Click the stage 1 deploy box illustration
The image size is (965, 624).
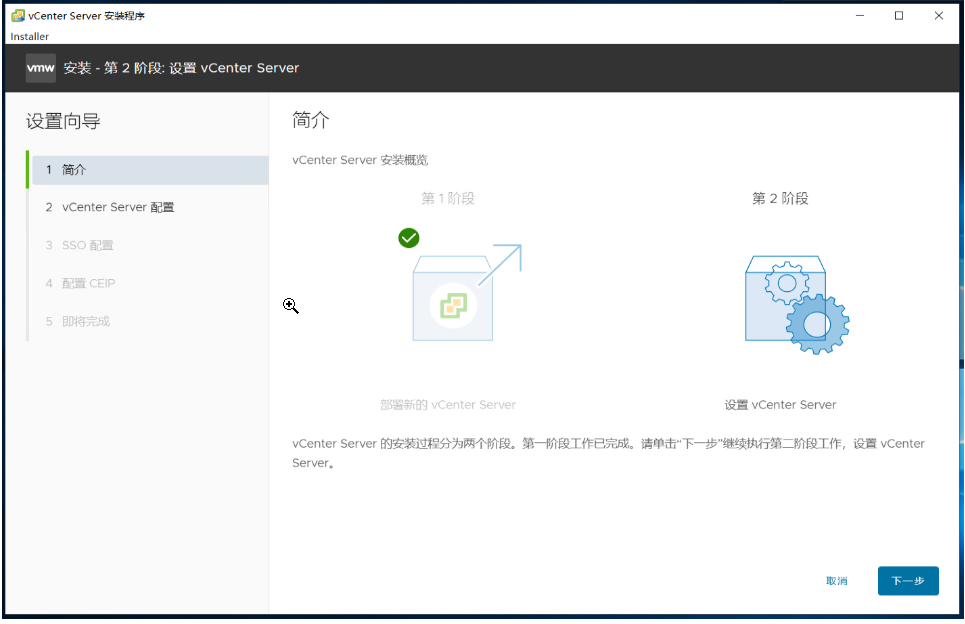pos(467,292)
